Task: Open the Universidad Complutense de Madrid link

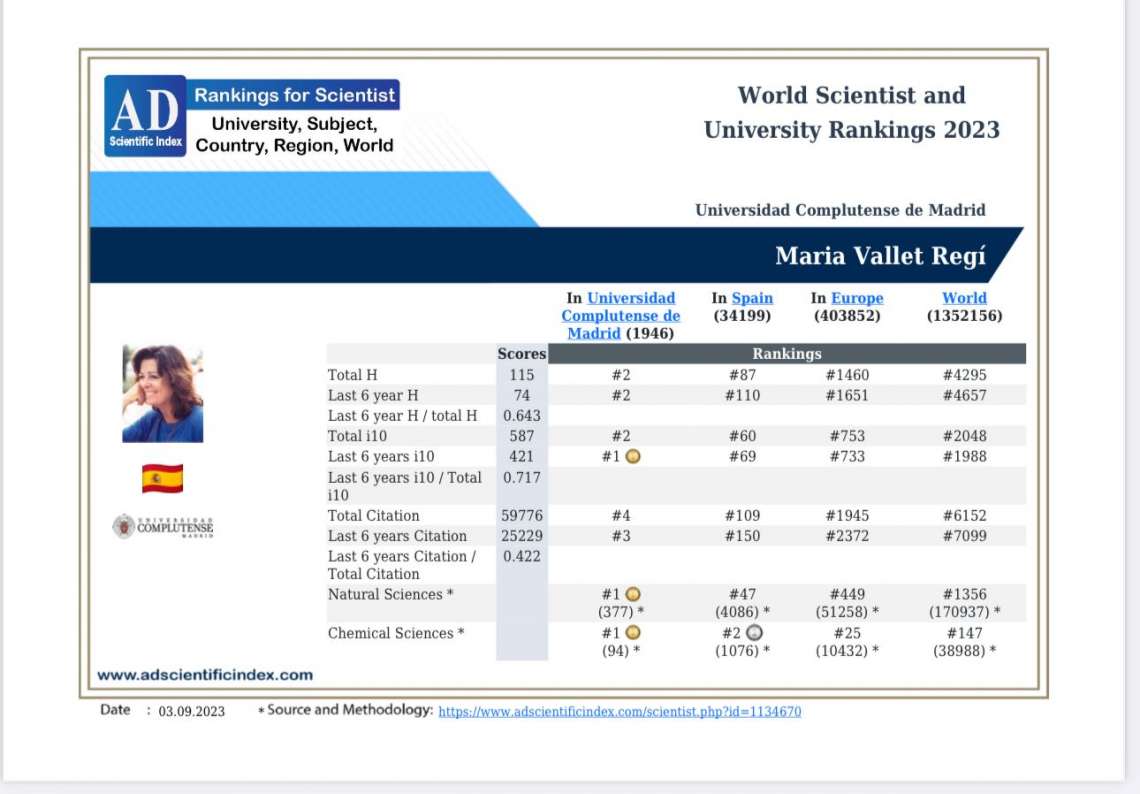Action: click(x=621, y=316)
